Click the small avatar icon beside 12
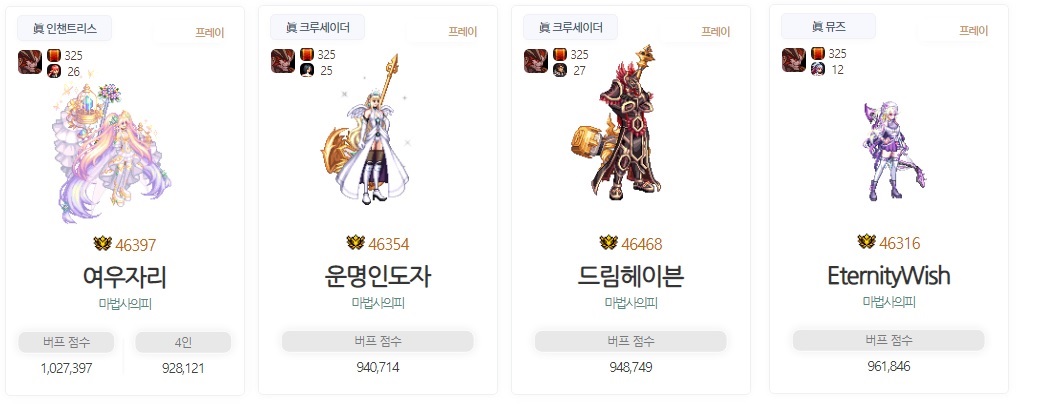1037x419 pixels. 817,69
